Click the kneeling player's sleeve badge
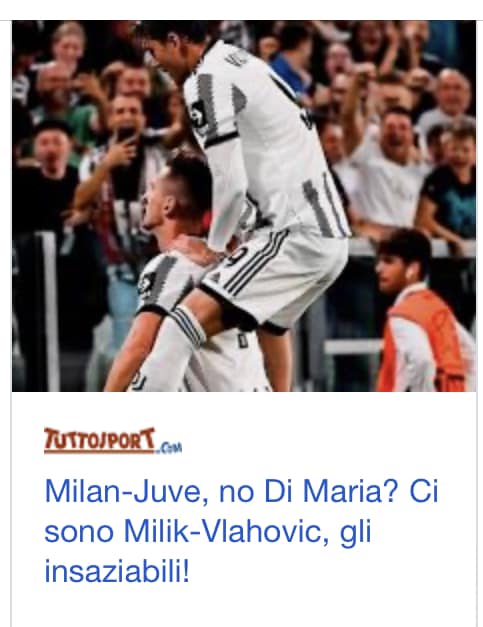483x627 pixels. tap(145, 286)
